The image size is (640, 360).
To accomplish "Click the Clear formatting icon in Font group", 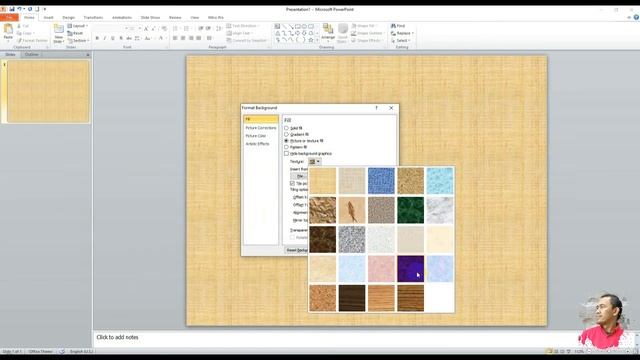I will point(164,29).
